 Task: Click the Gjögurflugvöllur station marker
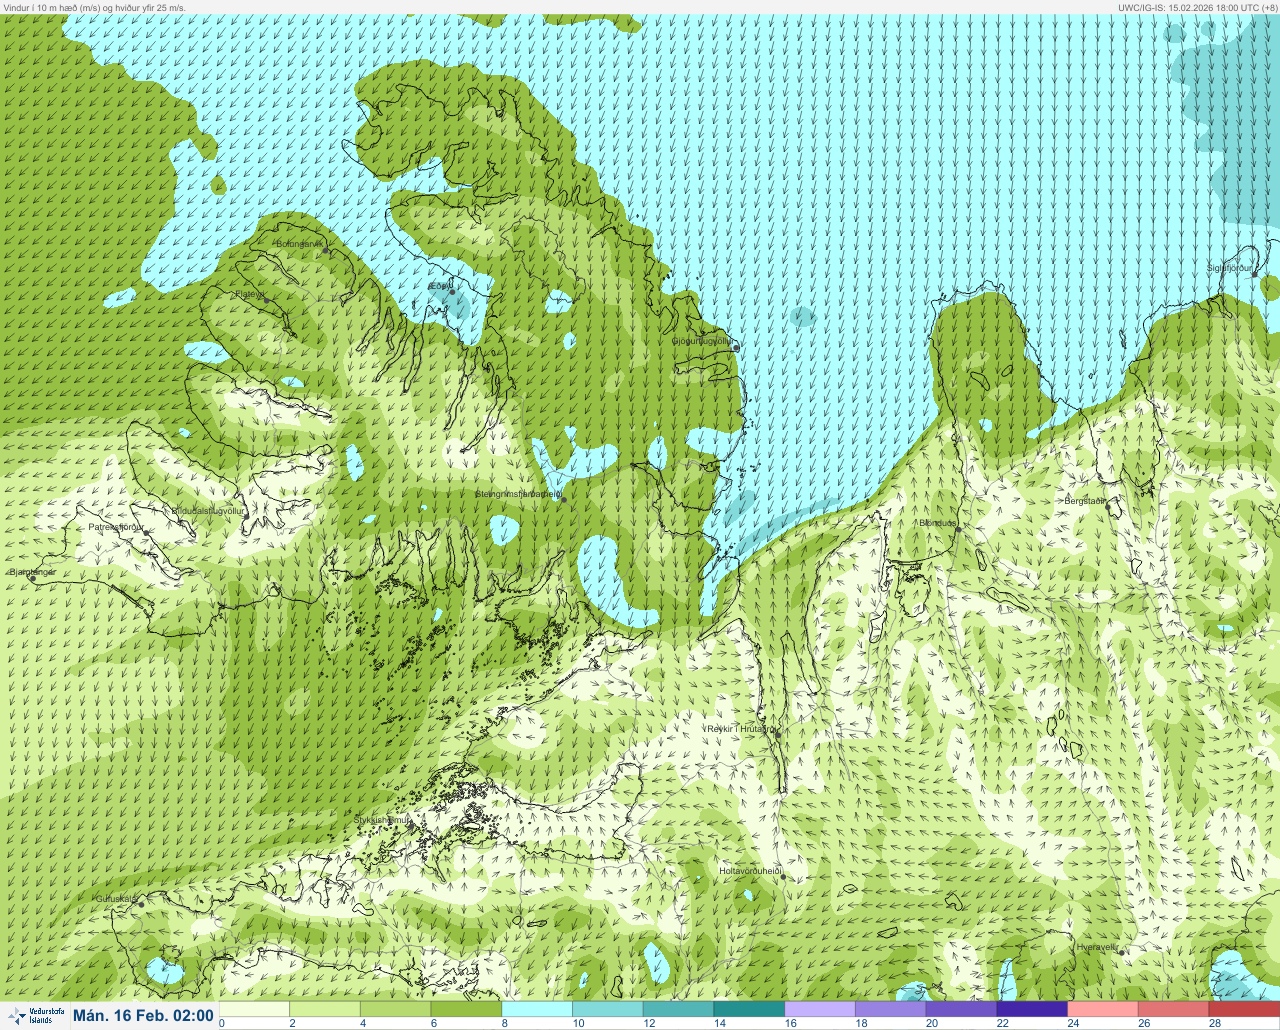pos(736,348)
